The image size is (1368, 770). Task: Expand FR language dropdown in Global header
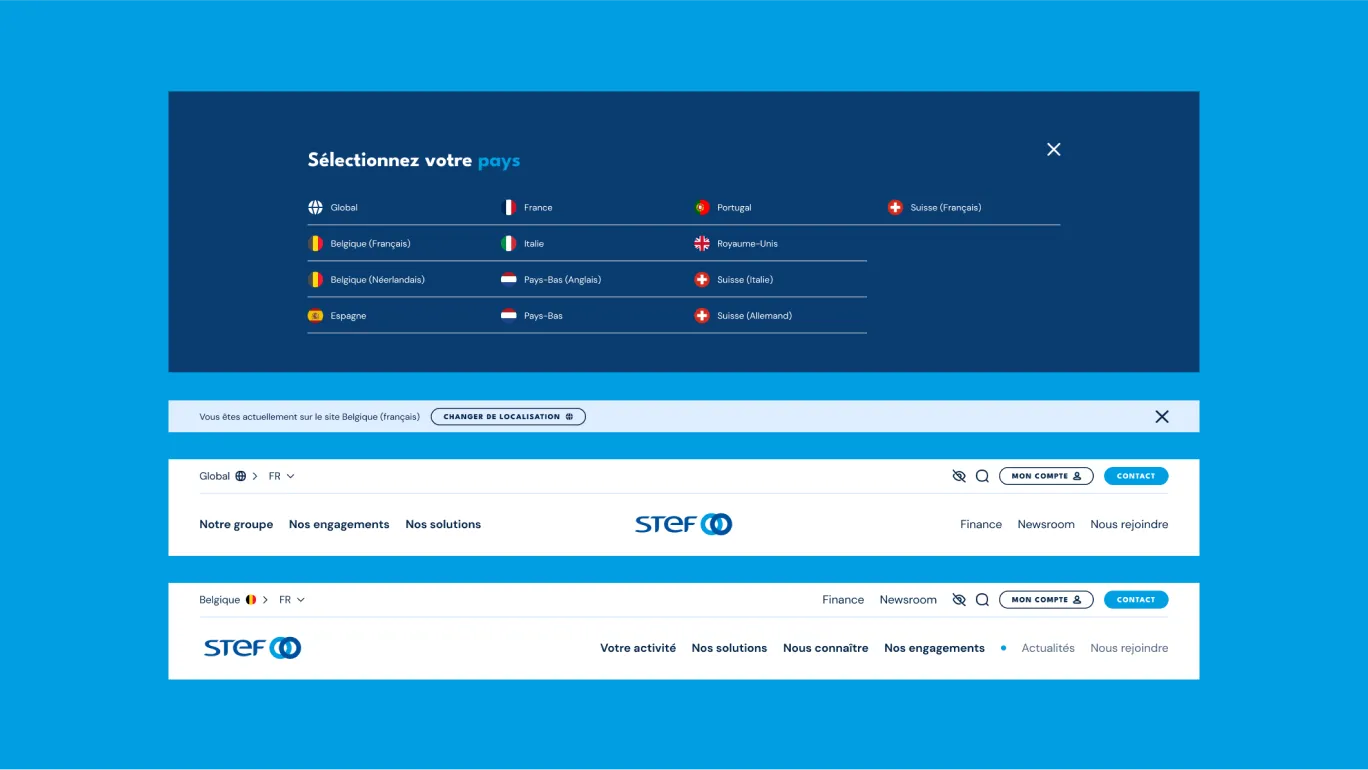(x=282, y=476)
